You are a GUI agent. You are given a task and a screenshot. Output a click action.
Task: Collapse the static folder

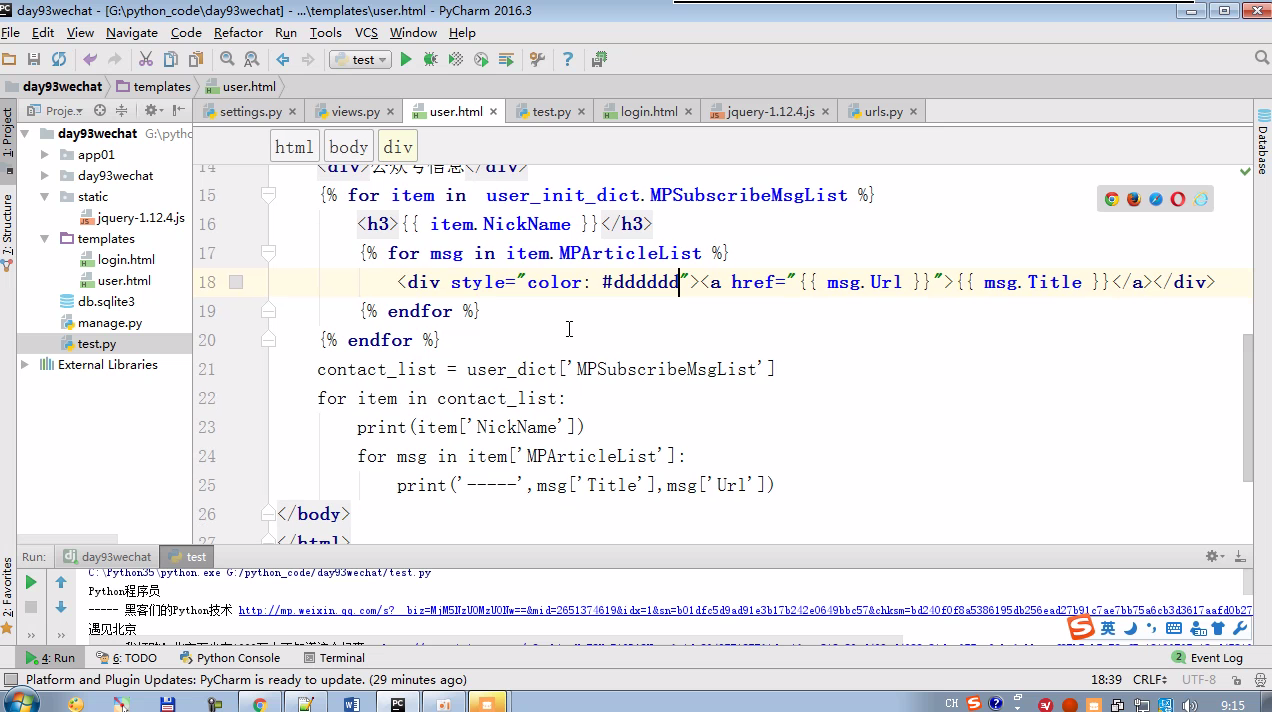[x=45, y=197]
